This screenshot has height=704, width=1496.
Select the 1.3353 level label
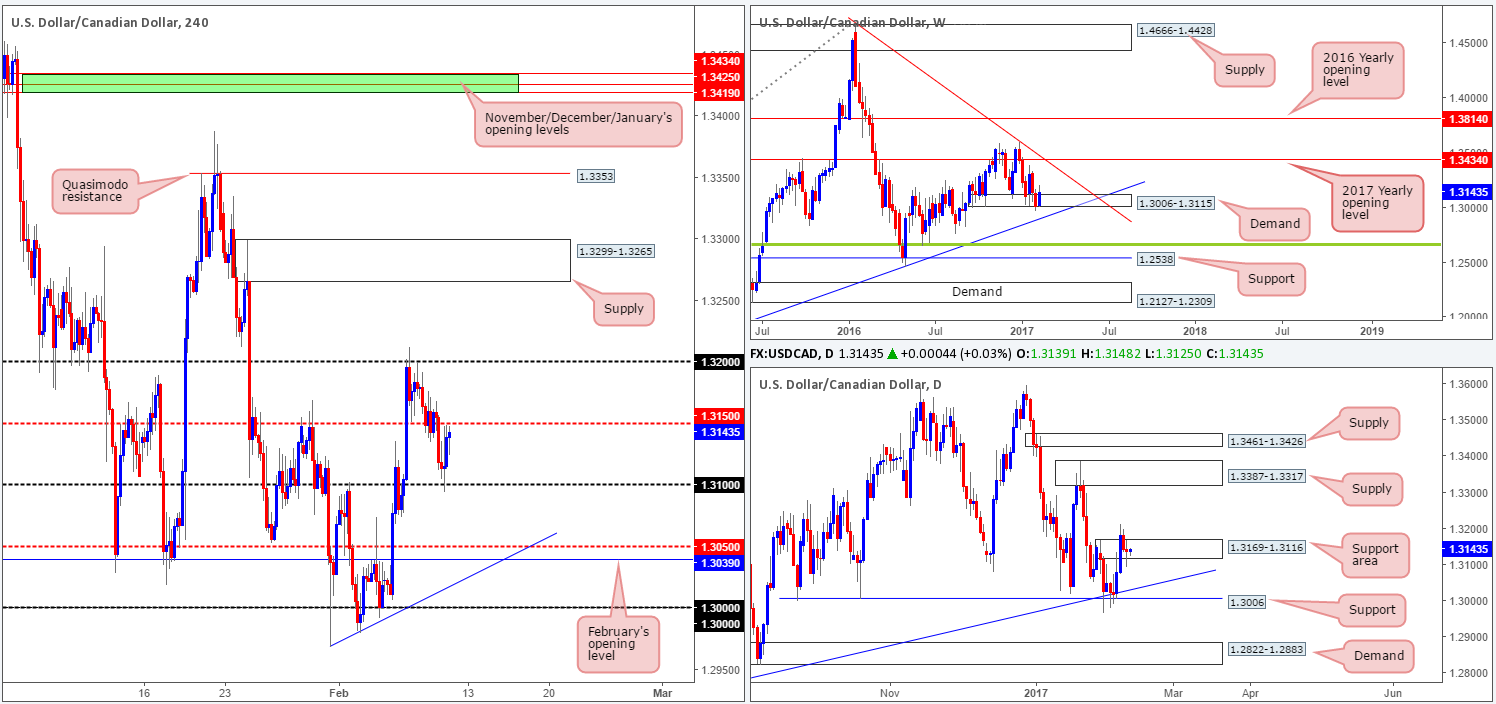pyautogui.click(x=595, y=176)
